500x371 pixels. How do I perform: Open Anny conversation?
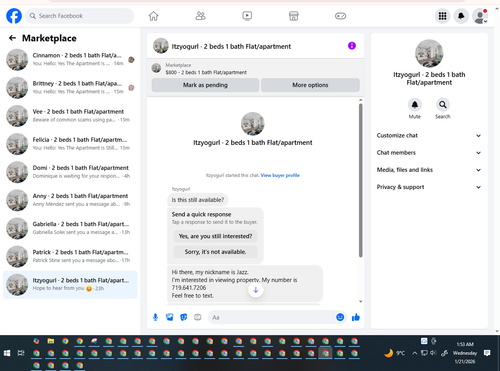pos(70,200)
